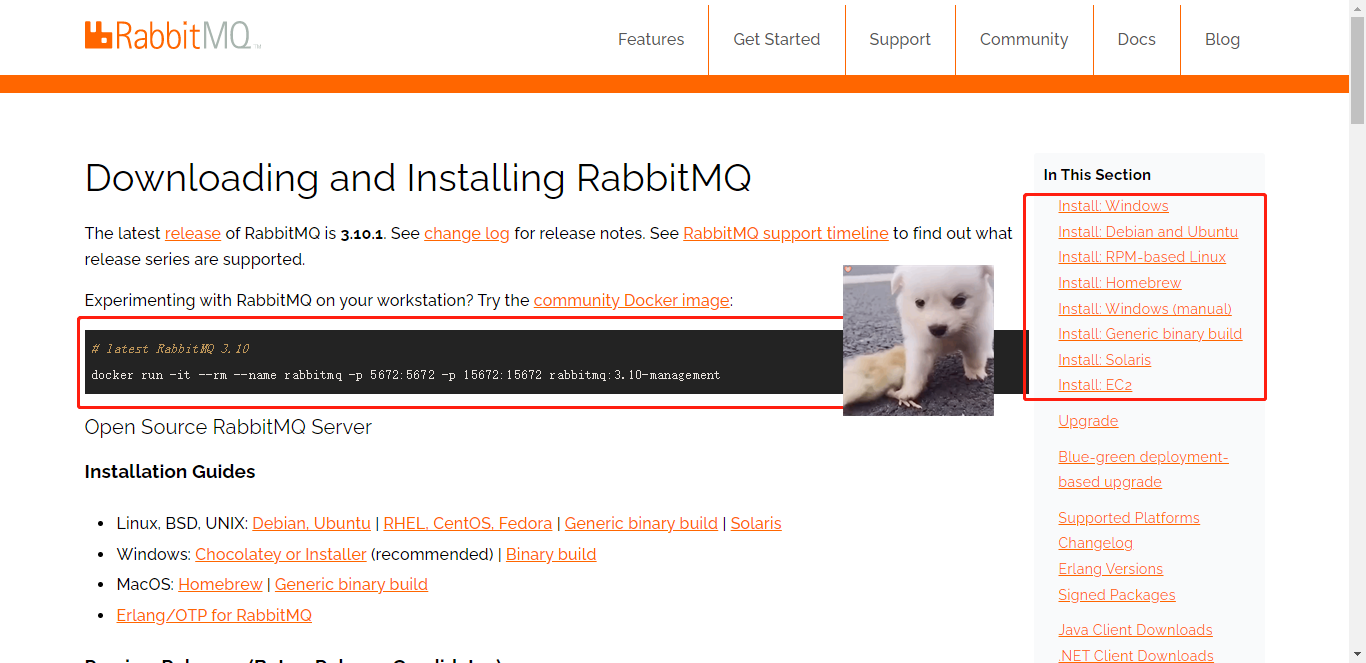The height and width of the screenshot is (663, 1366).
Task: Click the '# latest RabbitMQ 3.10' comment
Action: pos(170,349)
